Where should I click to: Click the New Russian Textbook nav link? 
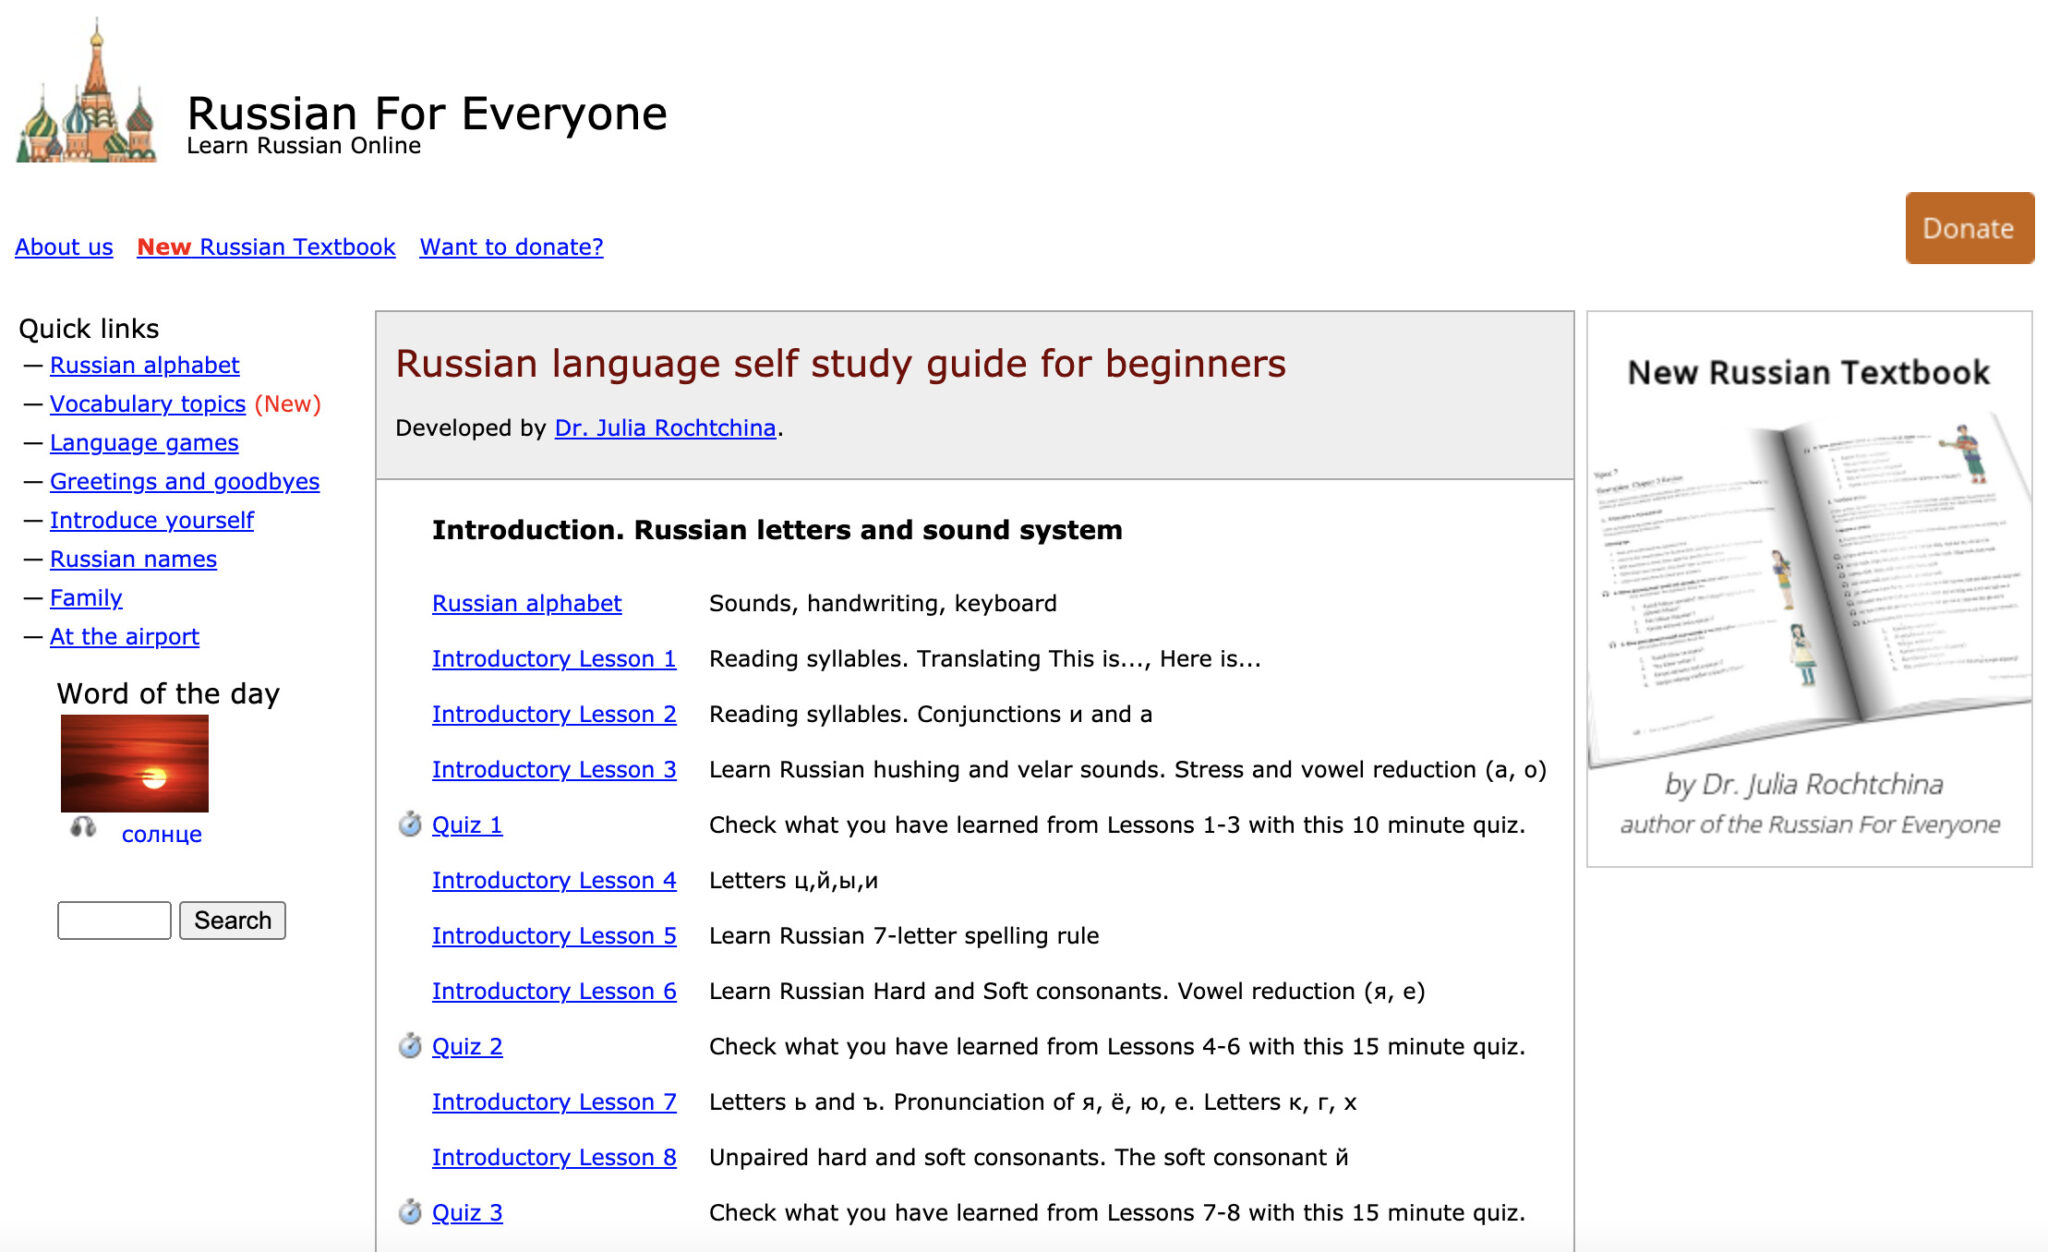tap(266, 246)
